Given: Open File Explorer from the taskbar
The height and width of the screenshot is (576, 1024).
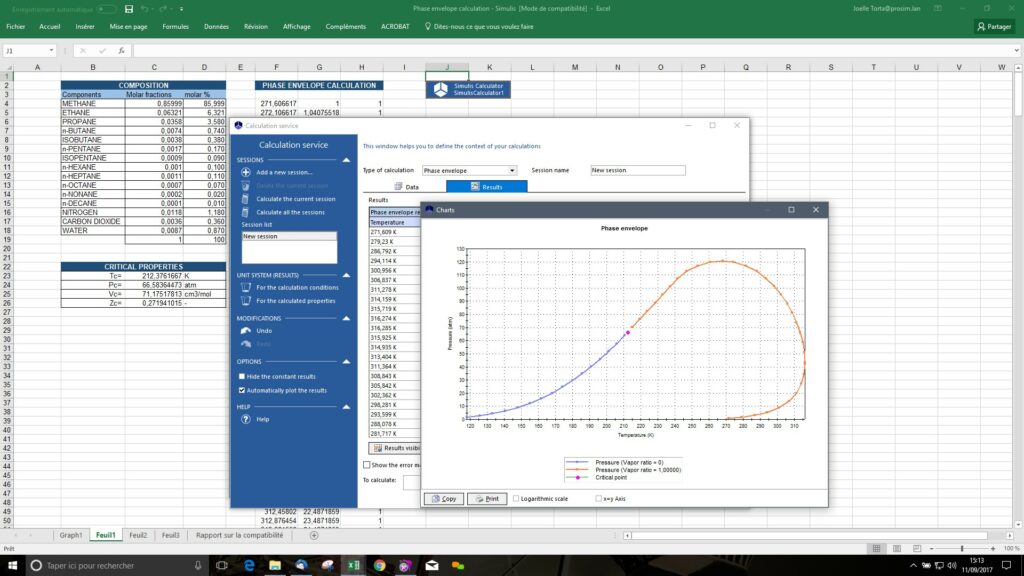Looking at the screenshot, I should tap(275, 566).
